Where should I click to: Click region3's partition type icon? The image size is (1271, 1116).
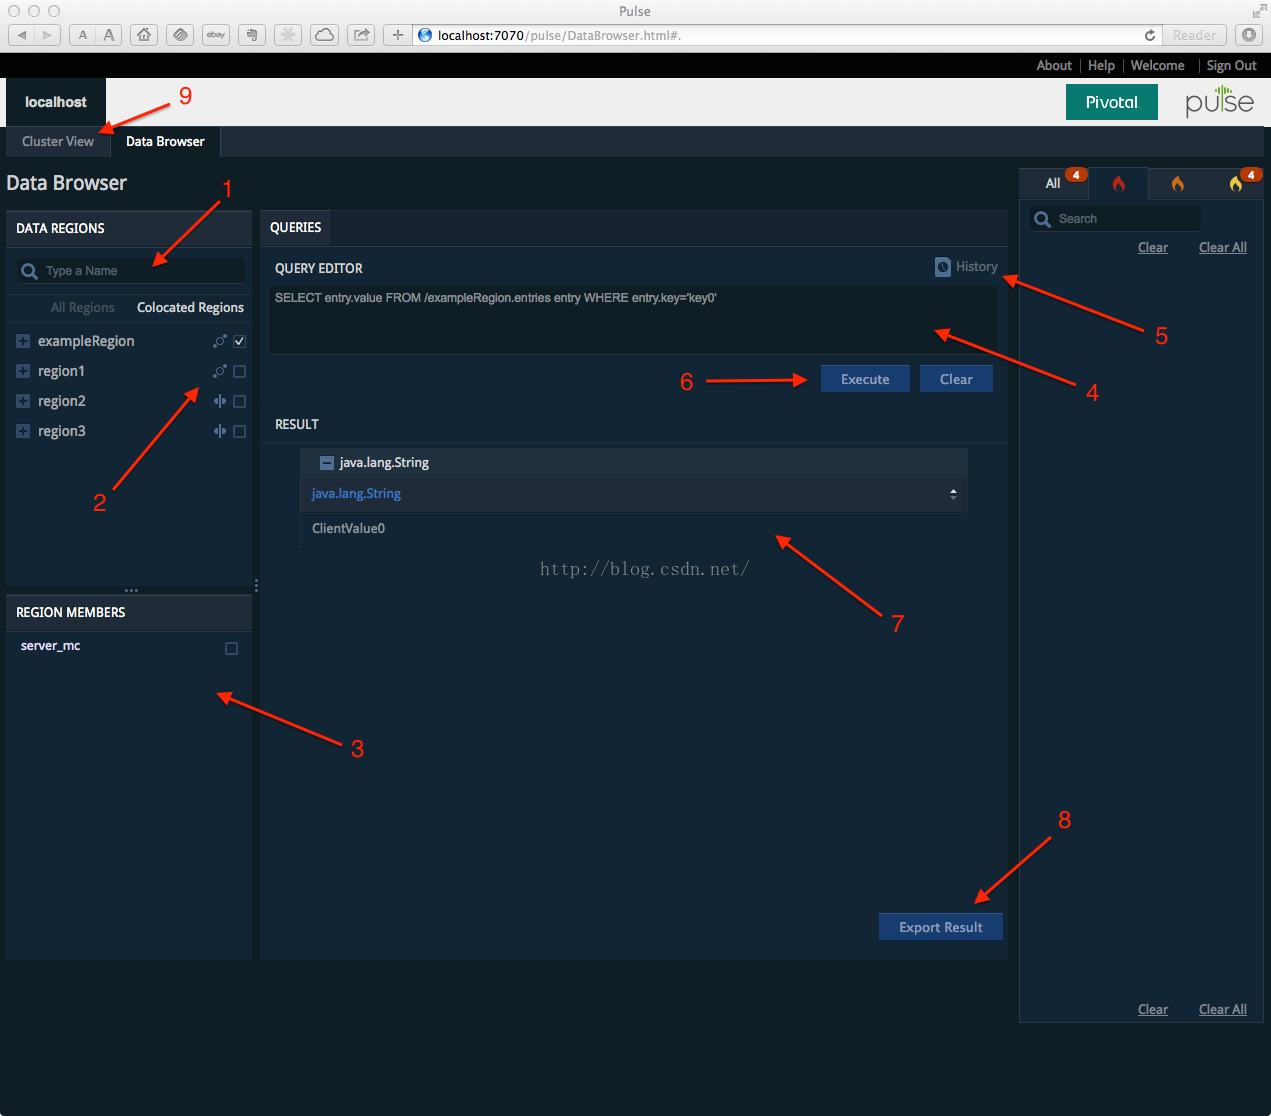(220, 431)
